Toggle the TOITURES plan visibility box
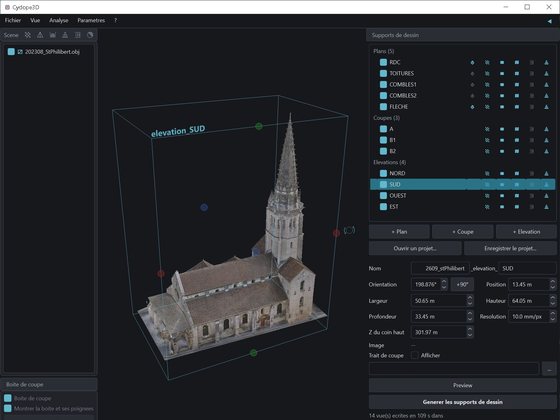Image resolution: width=560 pixels, height=420 pixels. tap(383, 74)
